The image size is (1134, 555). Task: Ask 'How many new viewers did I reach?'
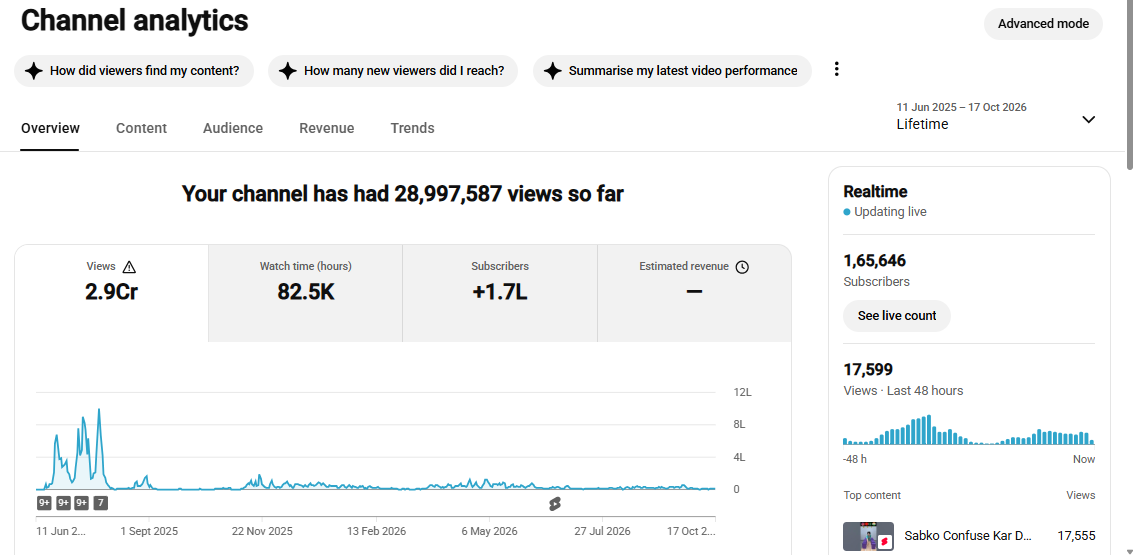coord(393,71)
